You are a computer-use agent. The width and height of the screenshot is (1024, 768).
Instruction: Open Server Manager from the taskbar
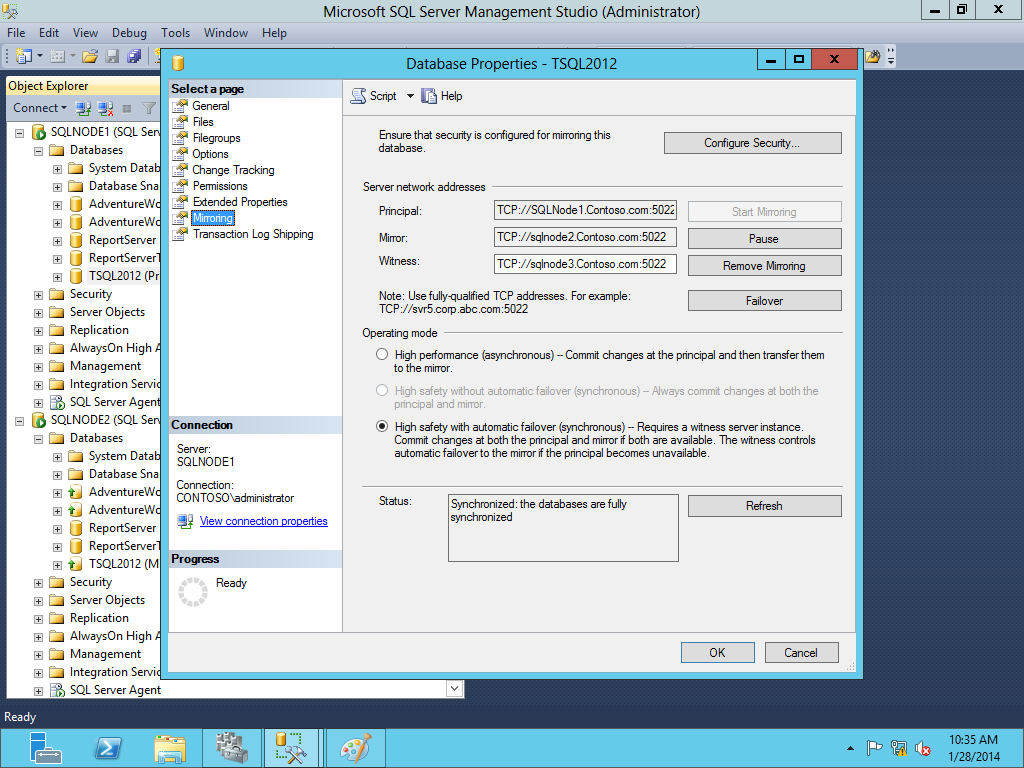(x=45, y=748)
